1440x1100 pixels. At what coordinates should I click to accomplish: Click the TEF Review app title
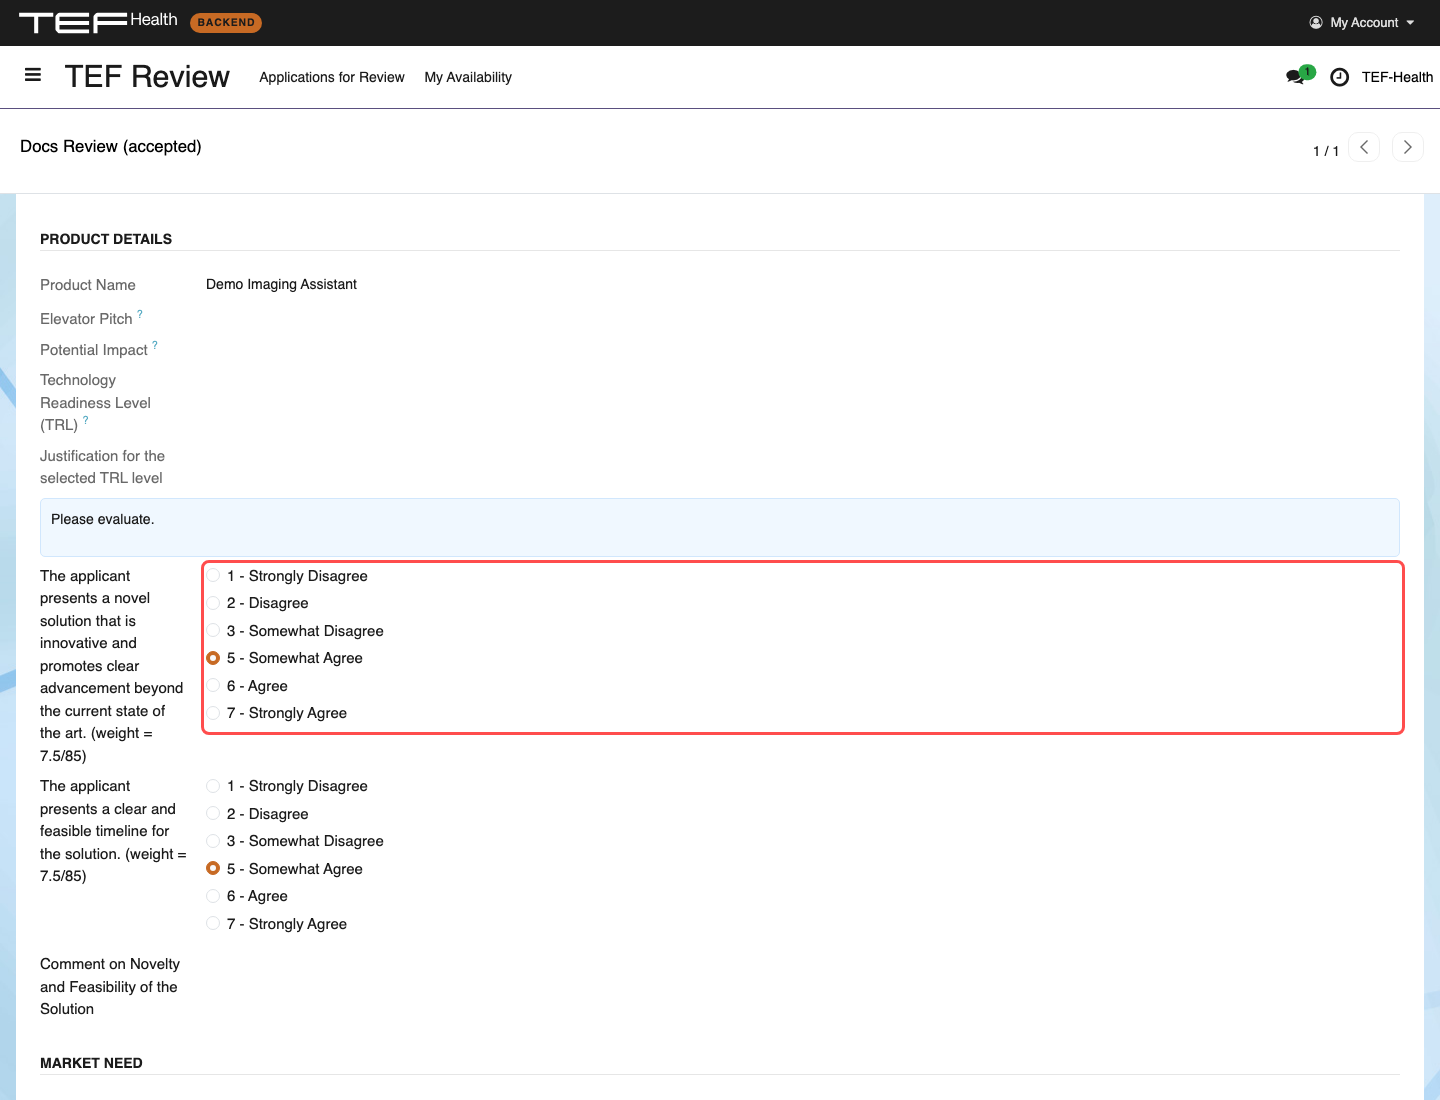pyautogui.click(x=147, y=77)
